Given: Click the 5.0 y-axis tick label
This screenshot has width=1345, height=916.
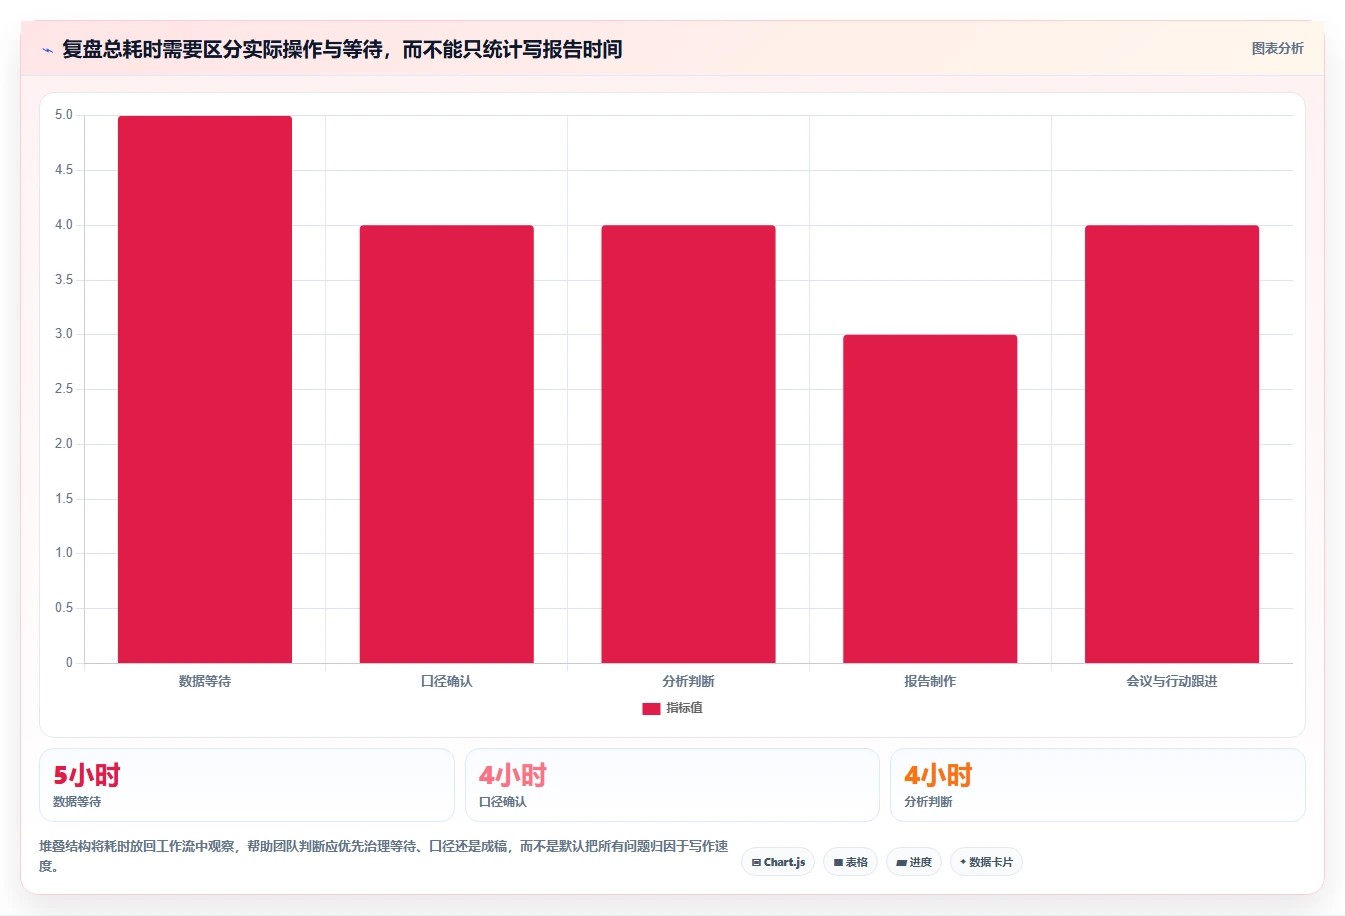Looking at the screenshot, I should coord(64,115).
